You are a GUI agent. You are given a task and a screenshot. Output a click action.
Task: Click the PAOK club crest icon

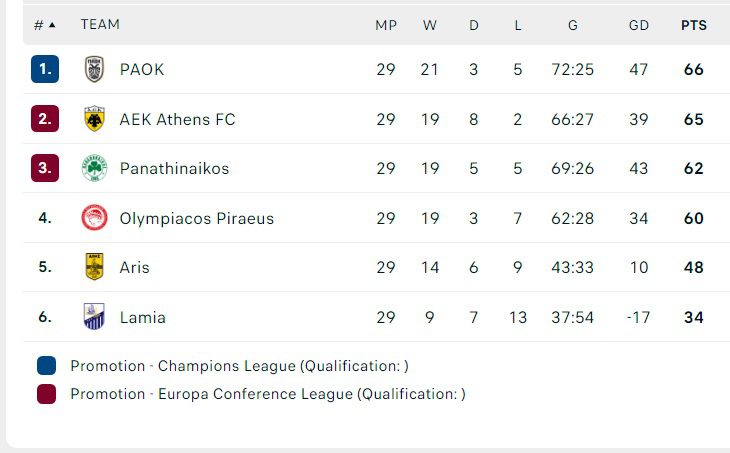[94, 70]
